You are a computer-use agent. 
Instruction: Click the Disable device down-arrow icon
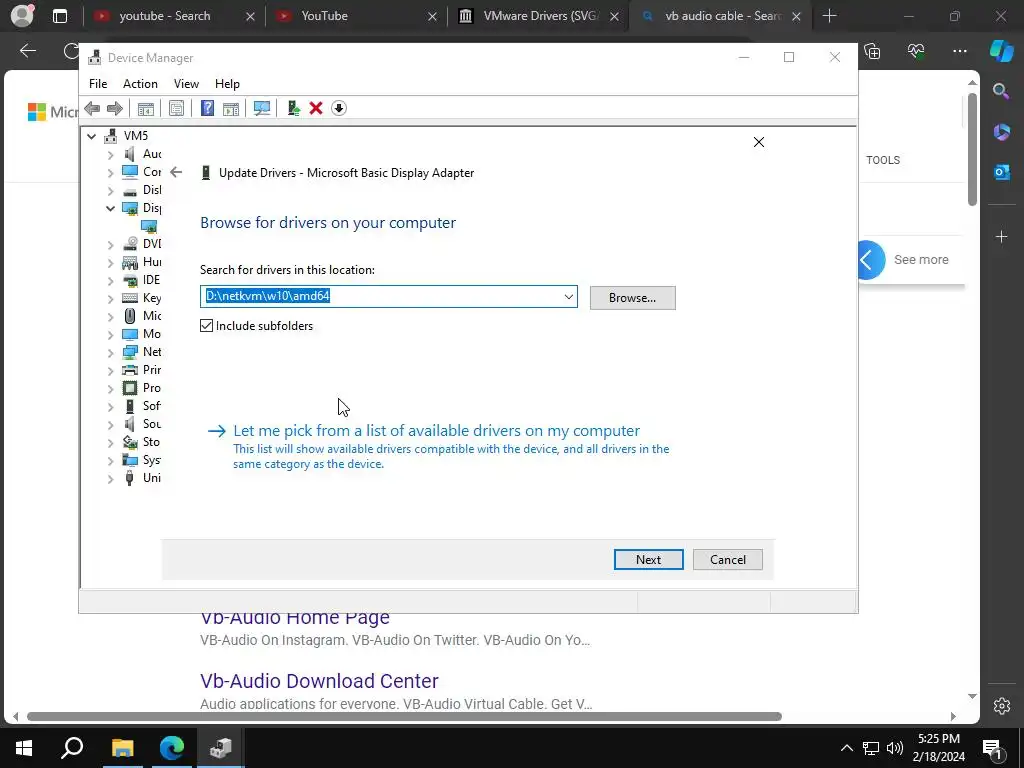(339, 108)
